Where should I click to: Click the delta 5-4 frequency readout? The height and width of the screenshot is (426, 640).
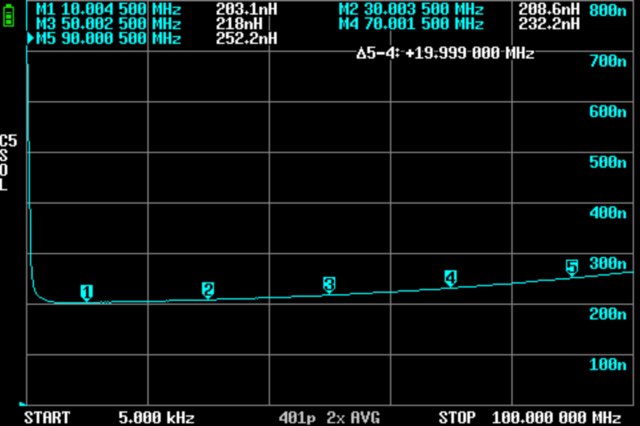445,53
